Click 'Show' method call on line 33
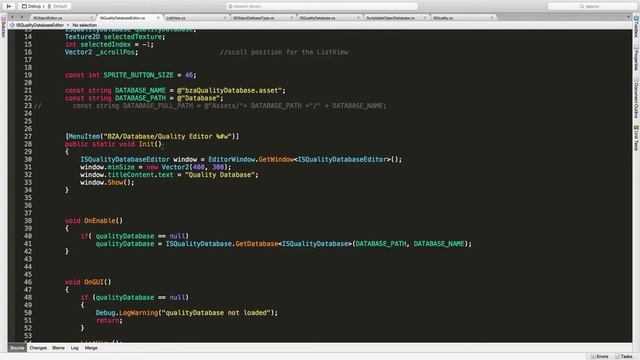 pos(116,182)
